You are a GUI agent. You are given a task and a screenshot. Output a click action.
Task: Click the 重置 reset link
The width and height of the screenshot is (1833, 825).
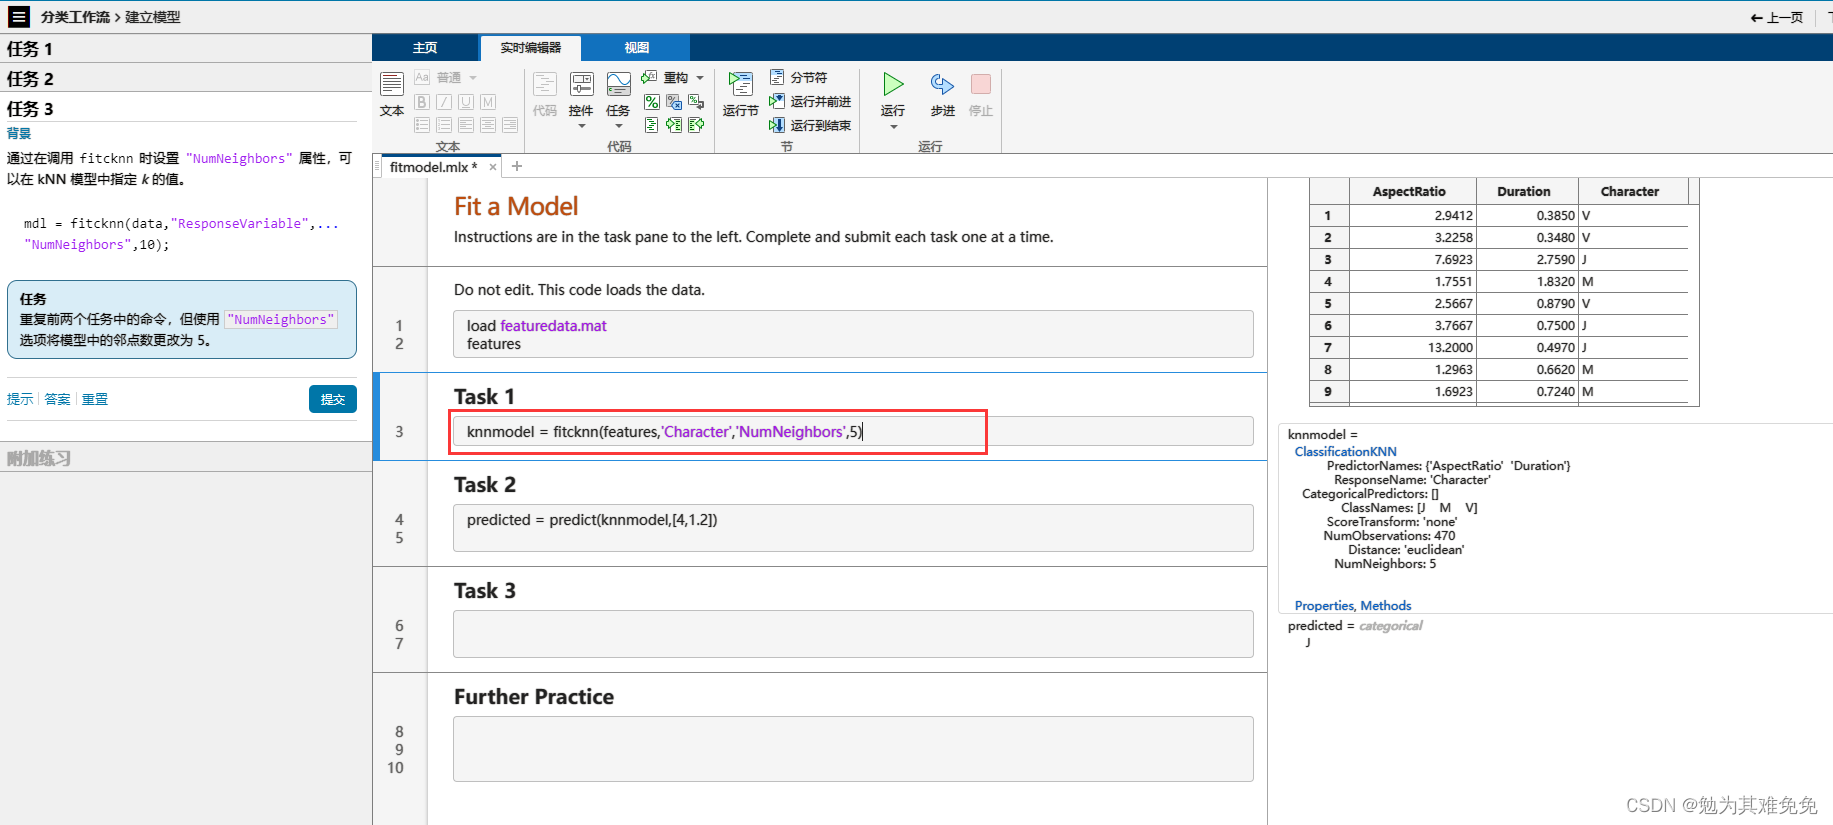(95, 399)
